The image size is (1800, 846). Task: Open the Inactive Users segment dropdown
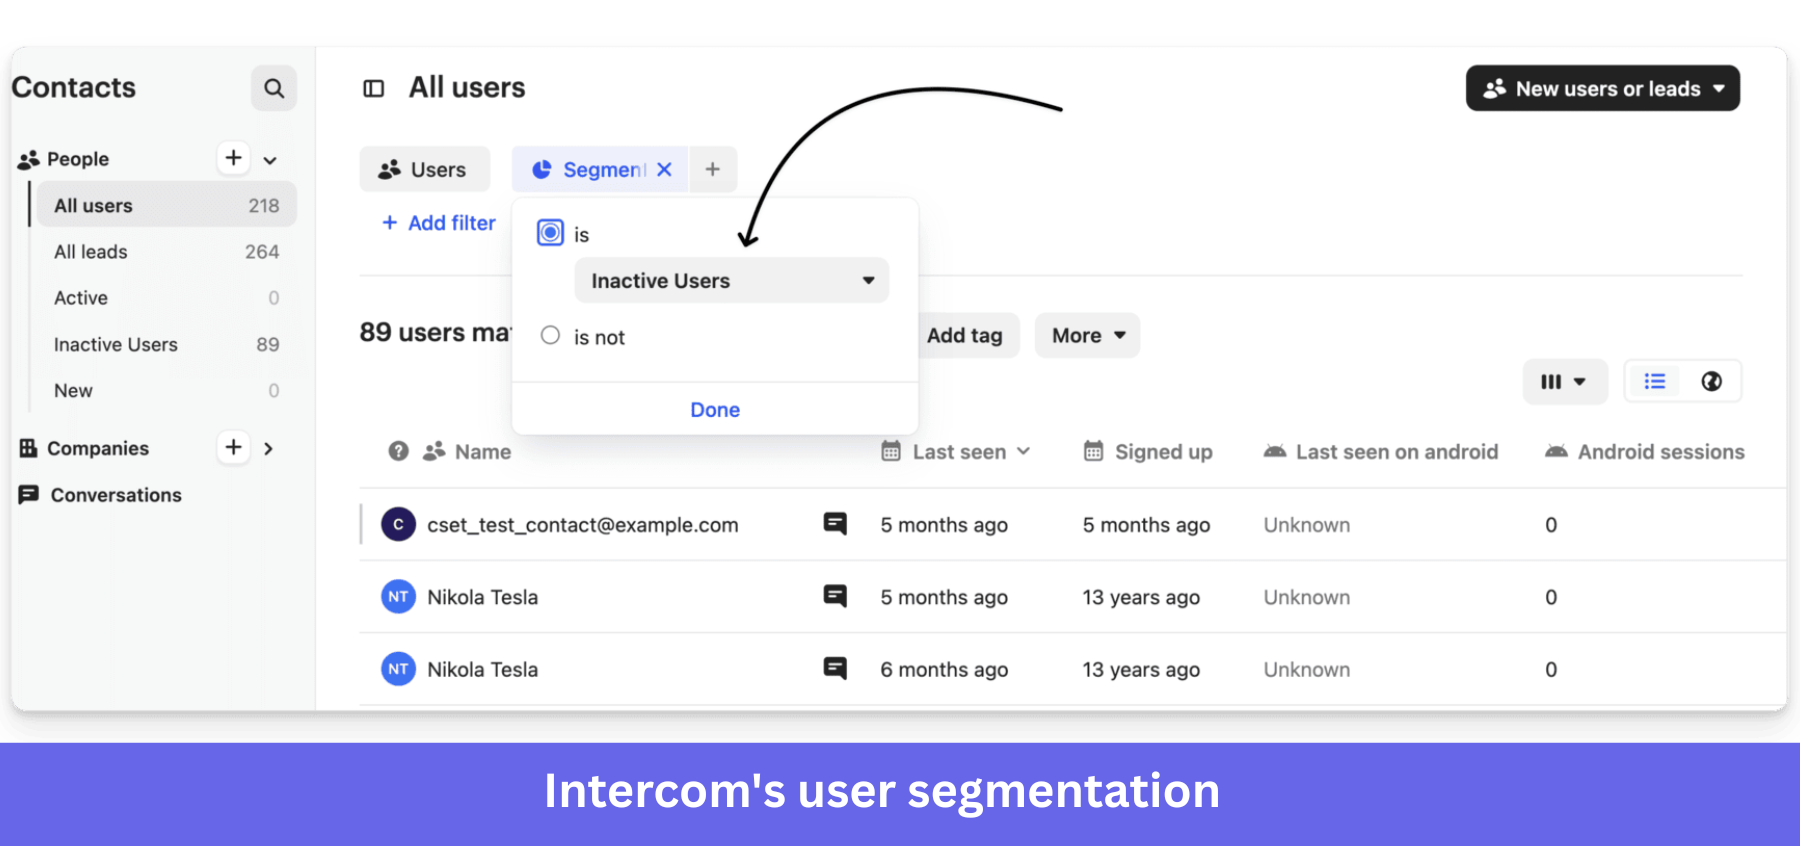coord(732,280)
